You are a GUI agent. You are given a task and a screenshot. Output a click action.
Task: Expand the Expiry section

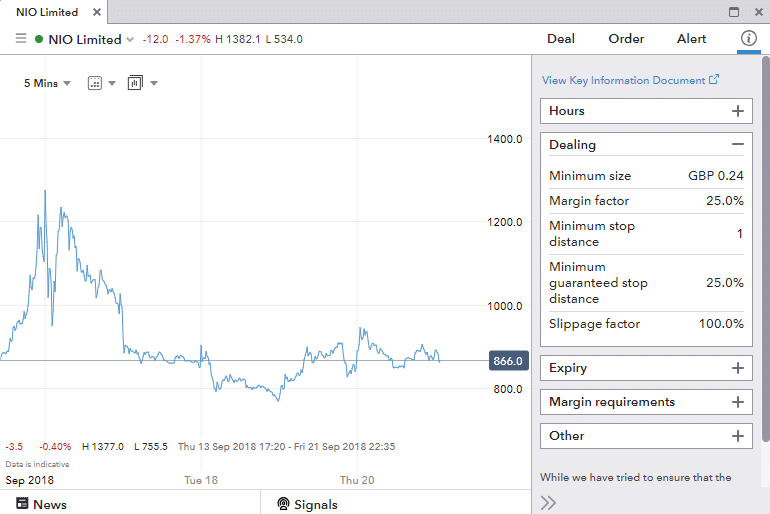[x=738, y=368]
